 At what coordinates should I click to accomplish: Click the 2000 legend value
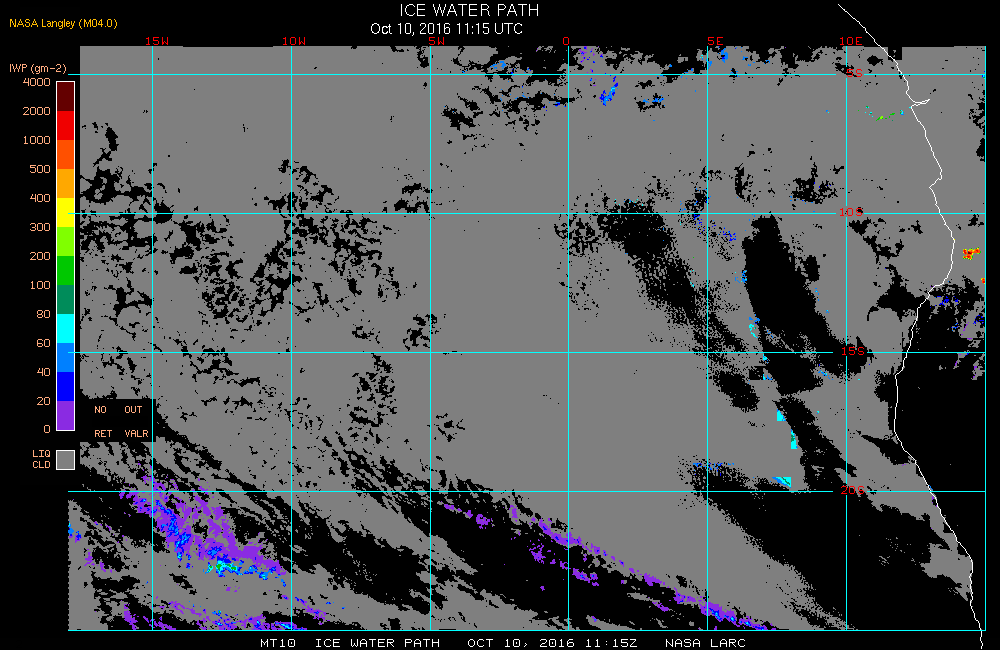pos(36,111)
